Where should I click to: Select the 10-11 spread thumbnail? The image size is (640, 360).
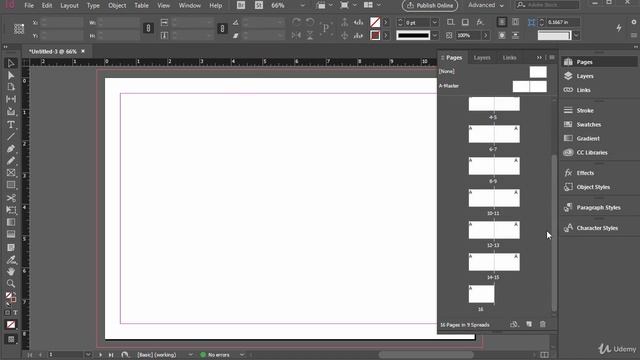[494, 198]
